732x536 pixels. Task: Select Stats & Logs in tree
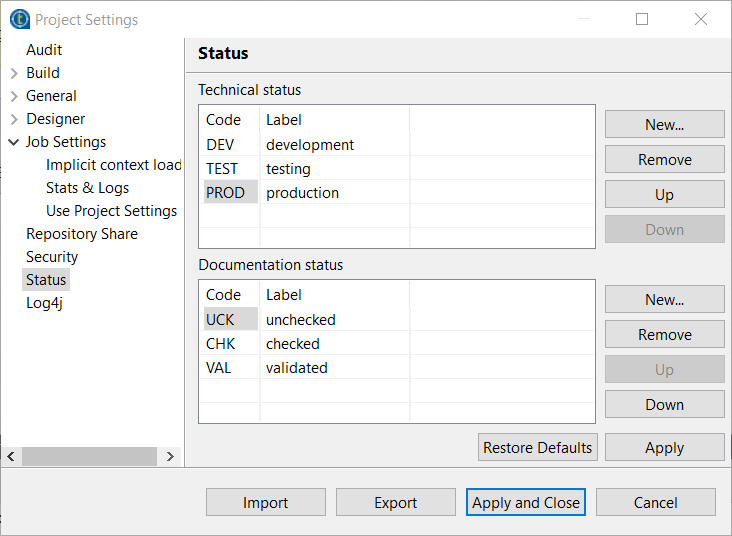(x=87, y=188)
